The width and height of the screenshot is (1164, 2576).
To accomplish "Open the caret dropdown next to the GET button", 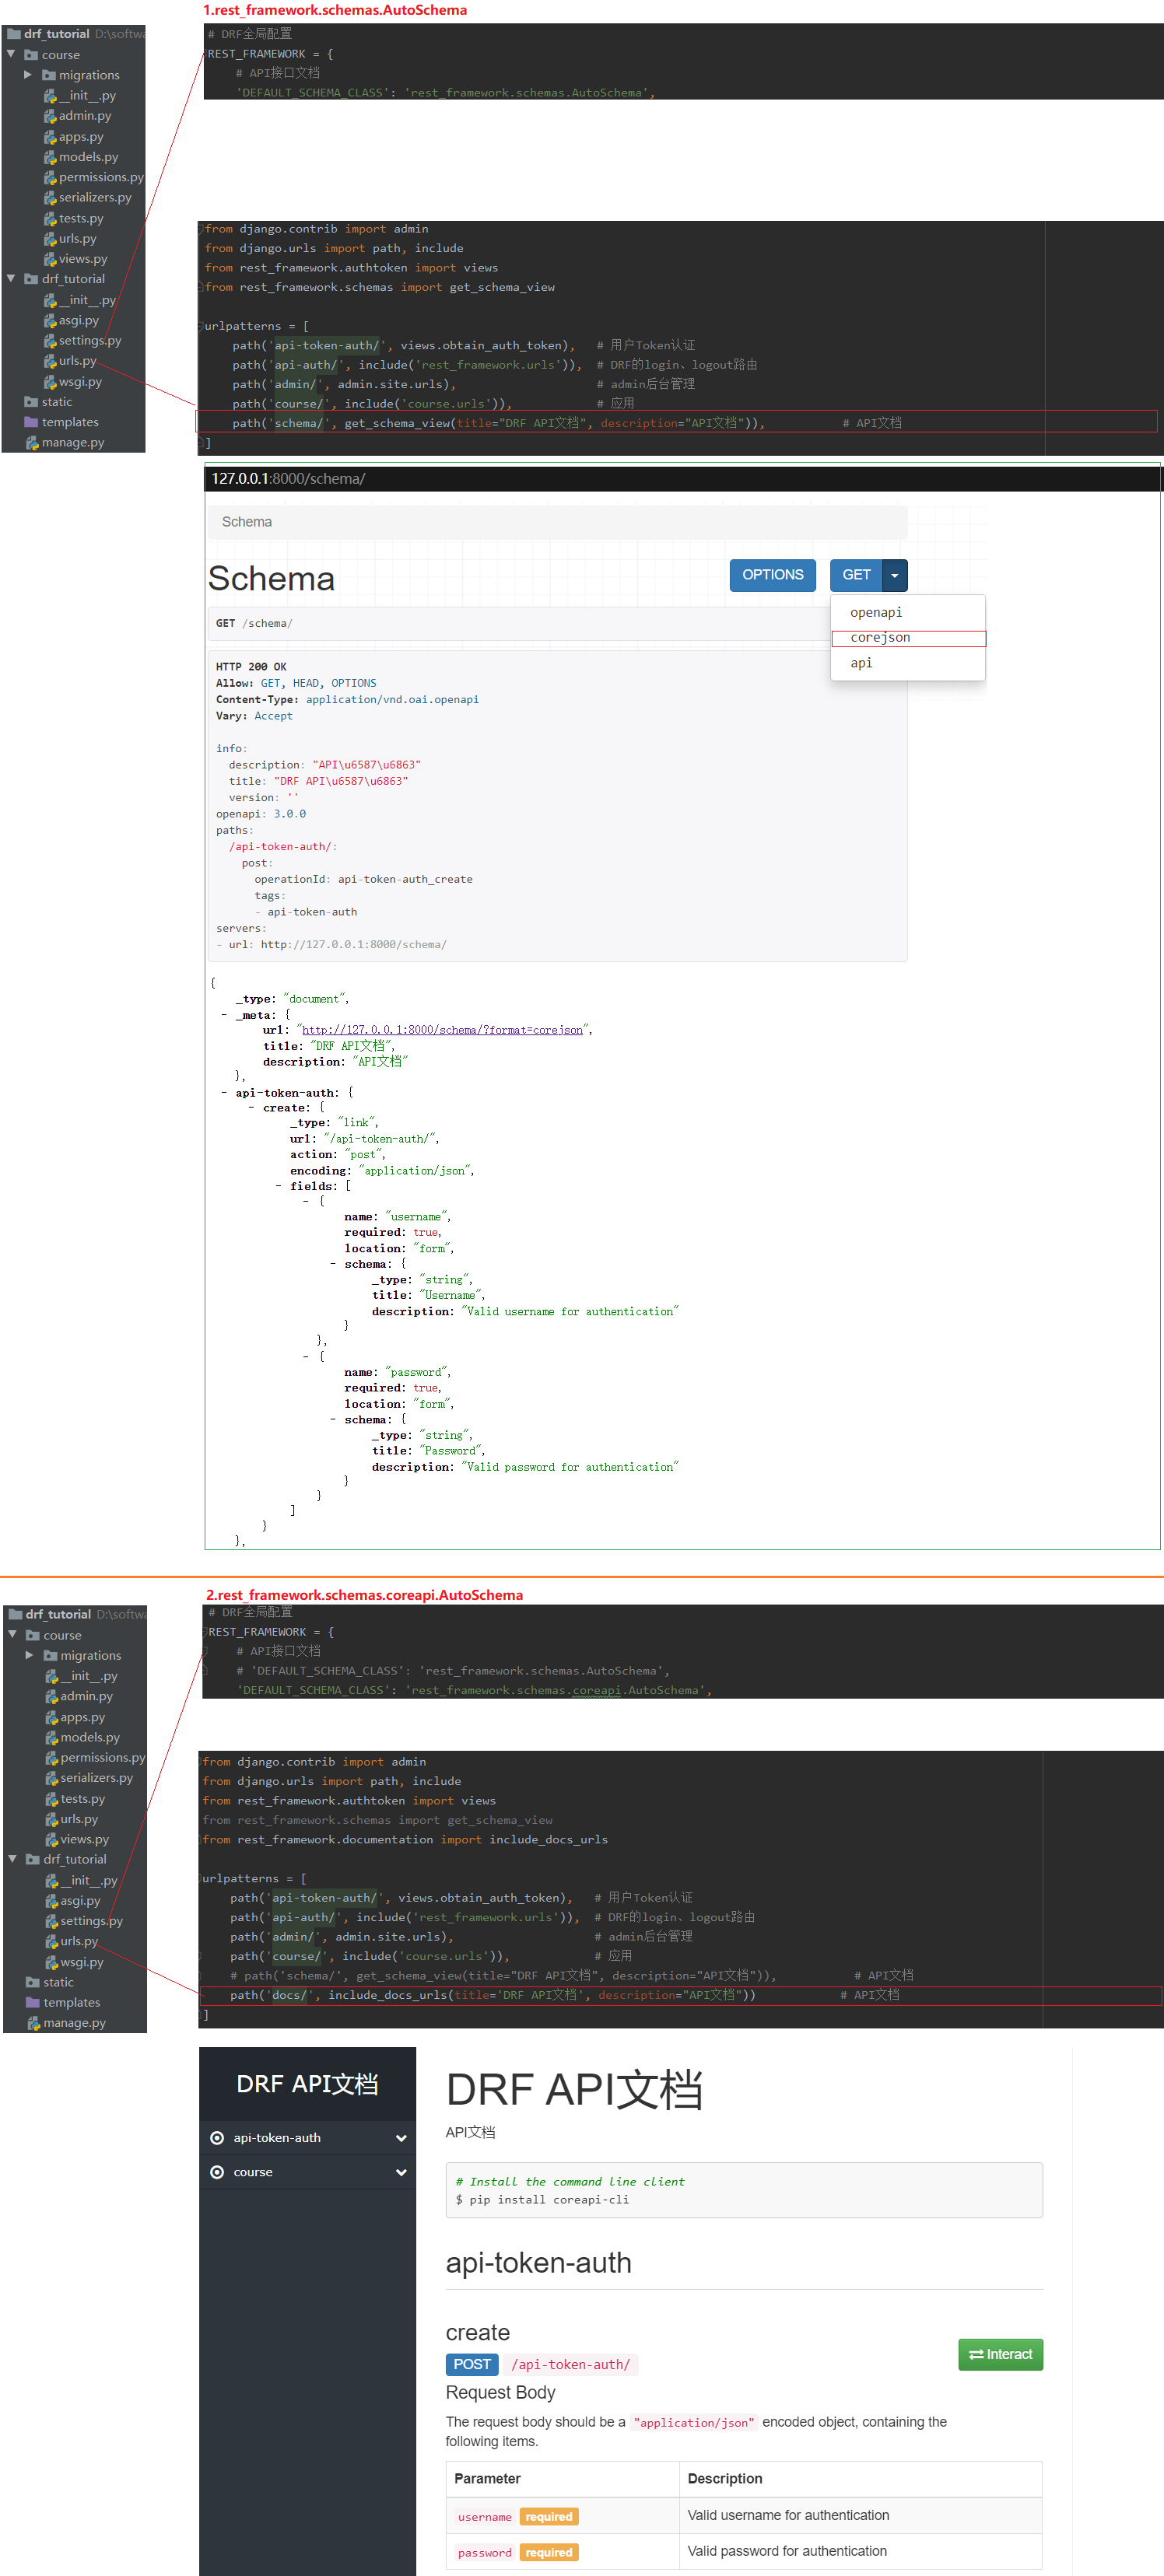I will coord(894,575).
